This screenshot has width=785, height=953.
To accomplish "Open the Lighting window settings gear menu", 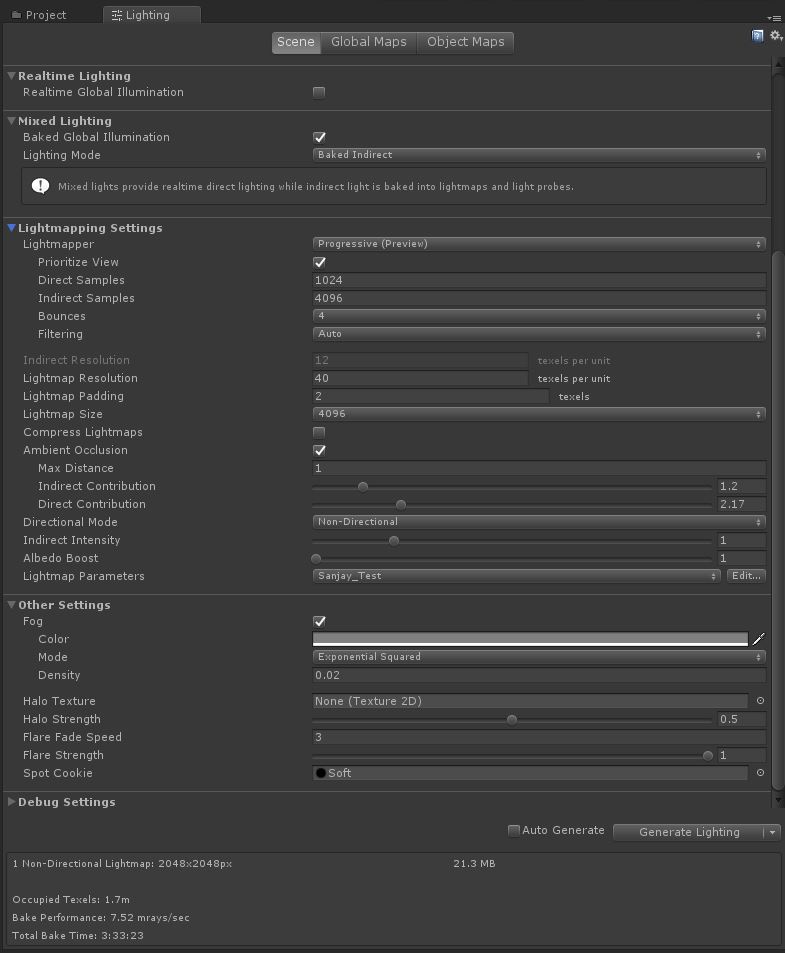I will pos(773,35).
